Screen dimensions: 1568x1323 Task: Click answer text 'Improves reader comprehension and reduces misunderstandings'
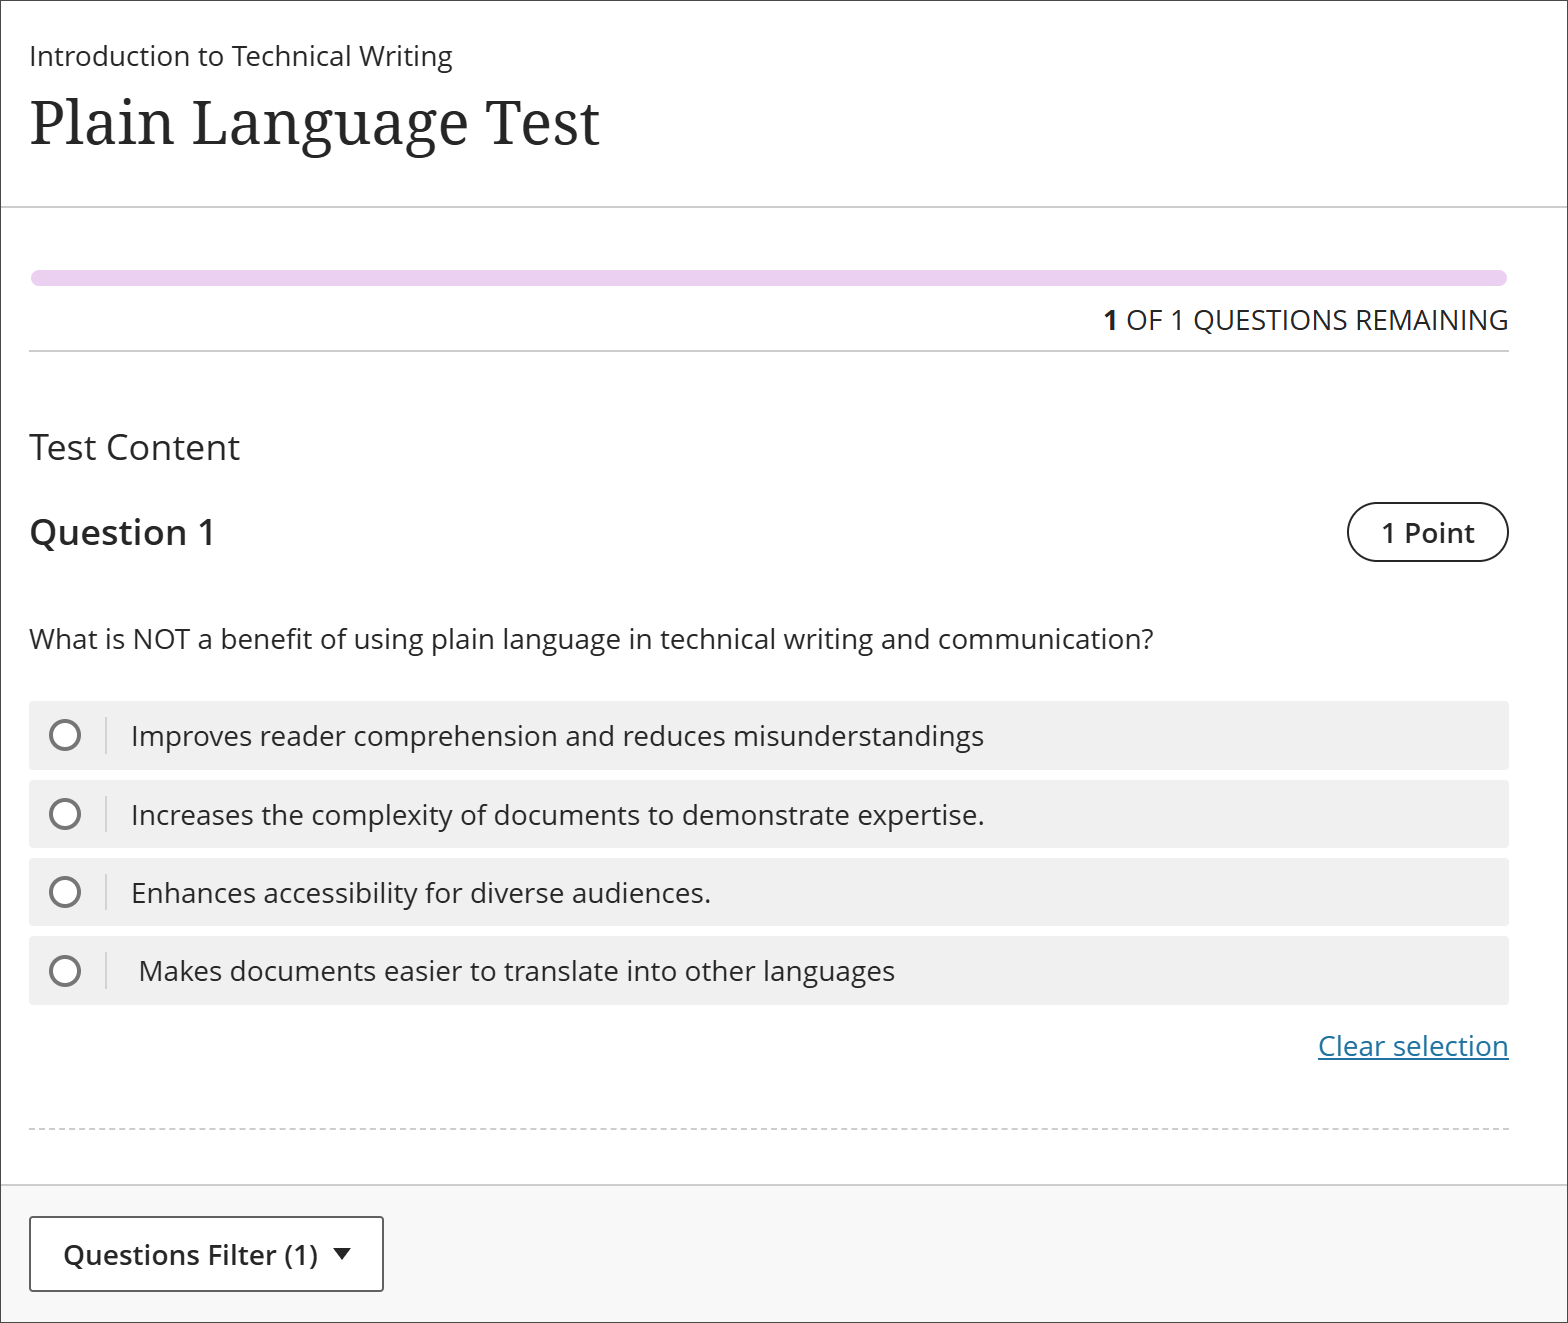[557, 736]
